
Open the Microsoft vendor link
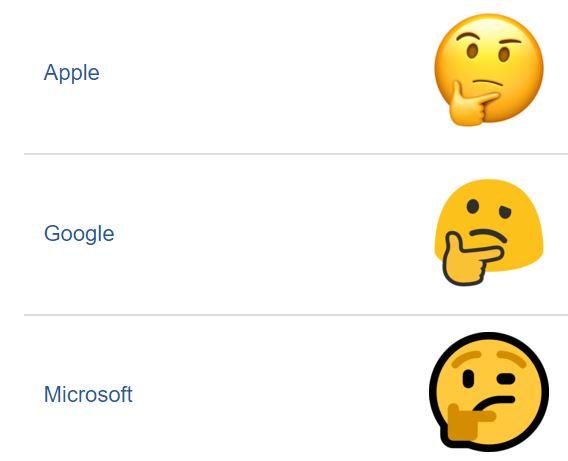pyautogui.click(x=88, y=394)
